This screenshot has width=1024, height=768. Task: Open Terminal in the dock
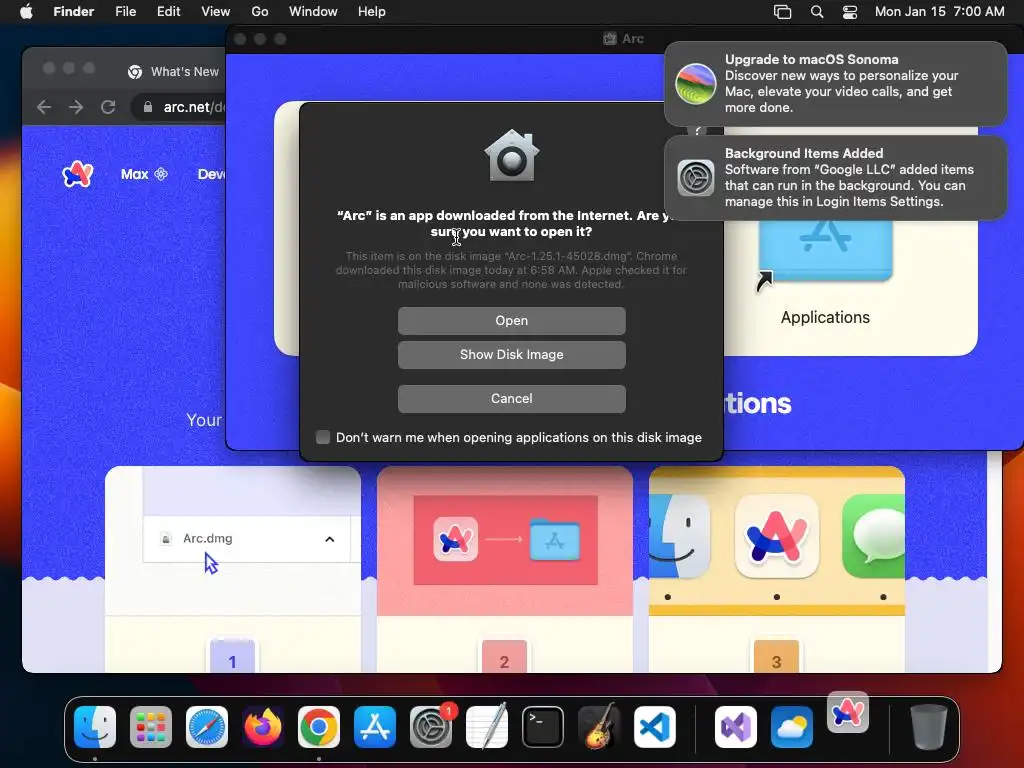[x=543, y=727]
